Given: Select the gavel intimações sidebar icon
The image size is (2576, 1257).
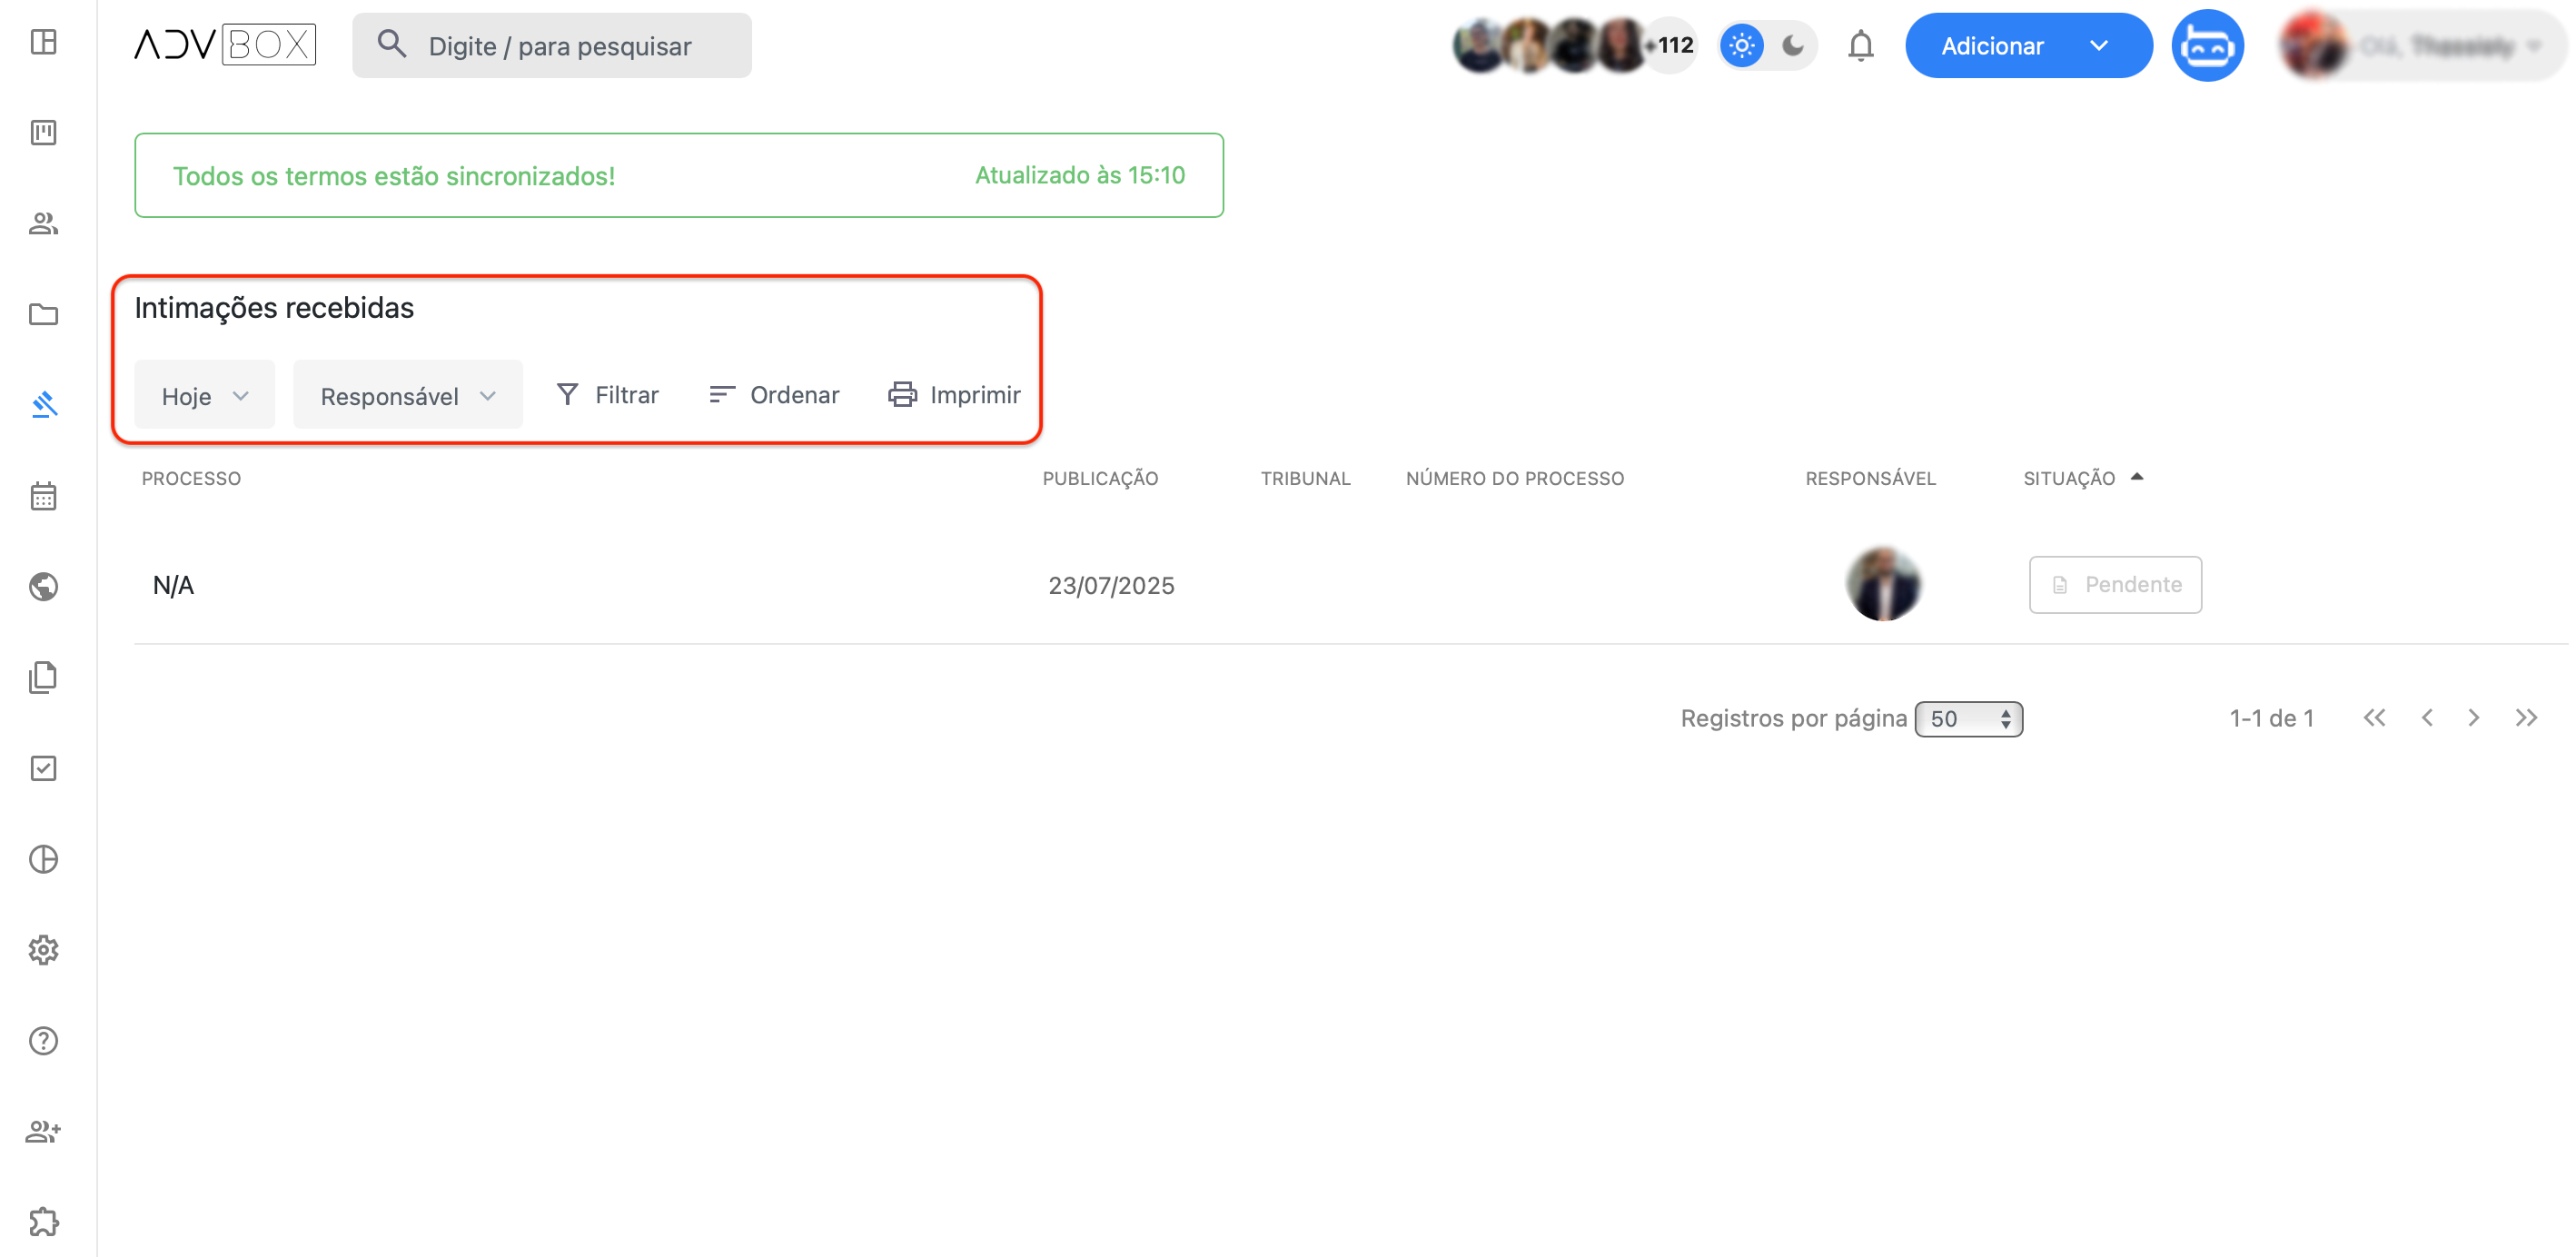Looking at the screenshot, I should tap(43, 405).
